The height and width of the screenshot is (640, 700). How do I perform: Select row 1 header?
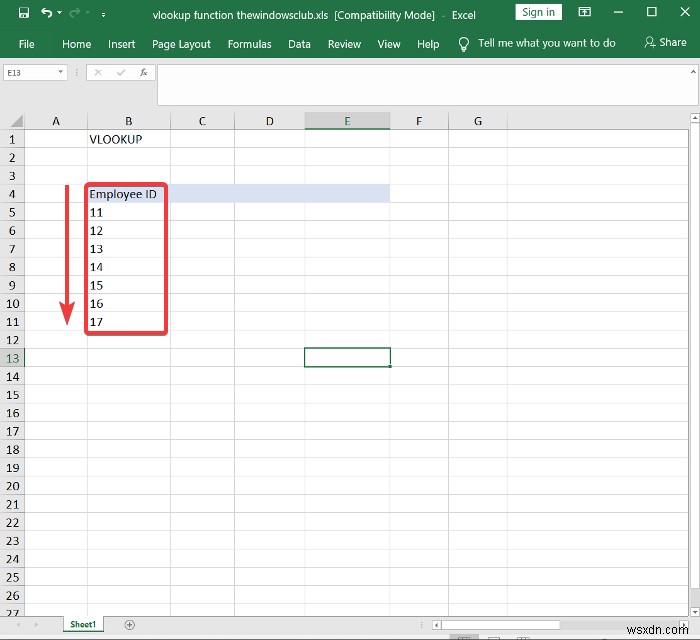(x=12, y=139)
